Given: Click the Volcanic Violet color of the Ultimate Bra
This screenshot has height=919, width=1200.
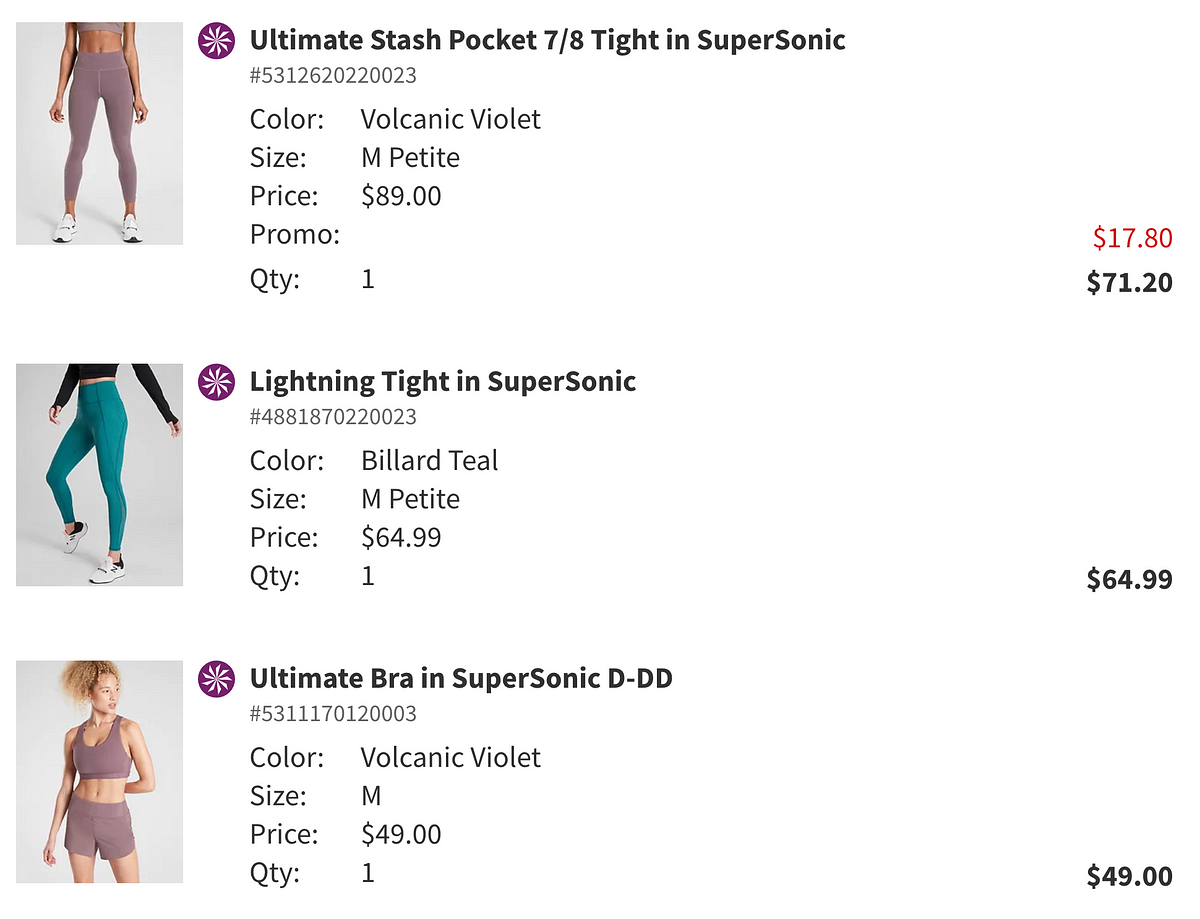Looking at the screenshot, I should coord(450,758).
